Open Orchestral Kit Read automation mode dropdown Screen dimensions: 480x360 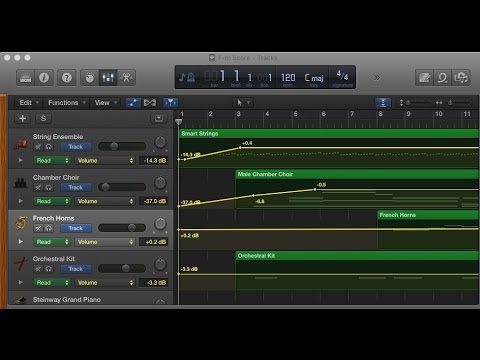tap(52, 282)
